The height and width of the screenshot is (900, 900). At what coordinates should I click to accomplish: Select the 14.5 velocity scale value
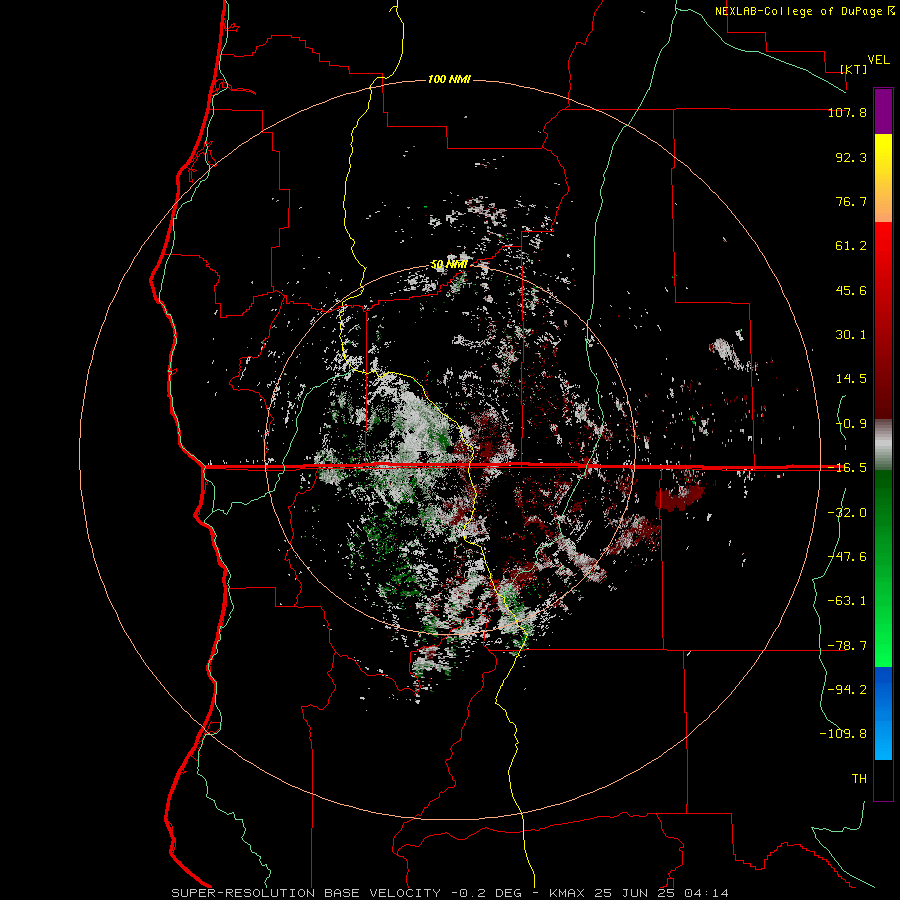tap(851, 379)
